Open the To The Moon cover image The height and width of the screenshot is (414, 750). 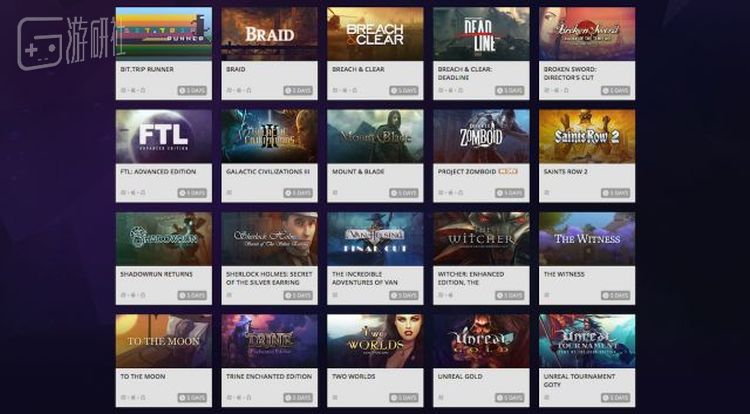coord(164,341)
